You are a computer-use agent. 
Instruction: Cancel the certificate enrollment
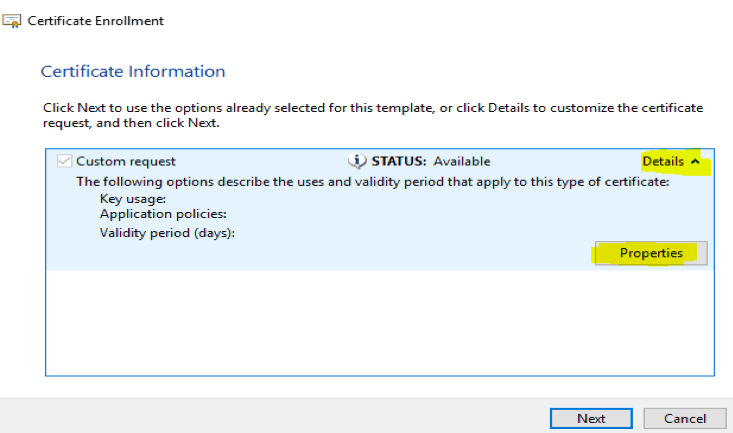[685, 418]
